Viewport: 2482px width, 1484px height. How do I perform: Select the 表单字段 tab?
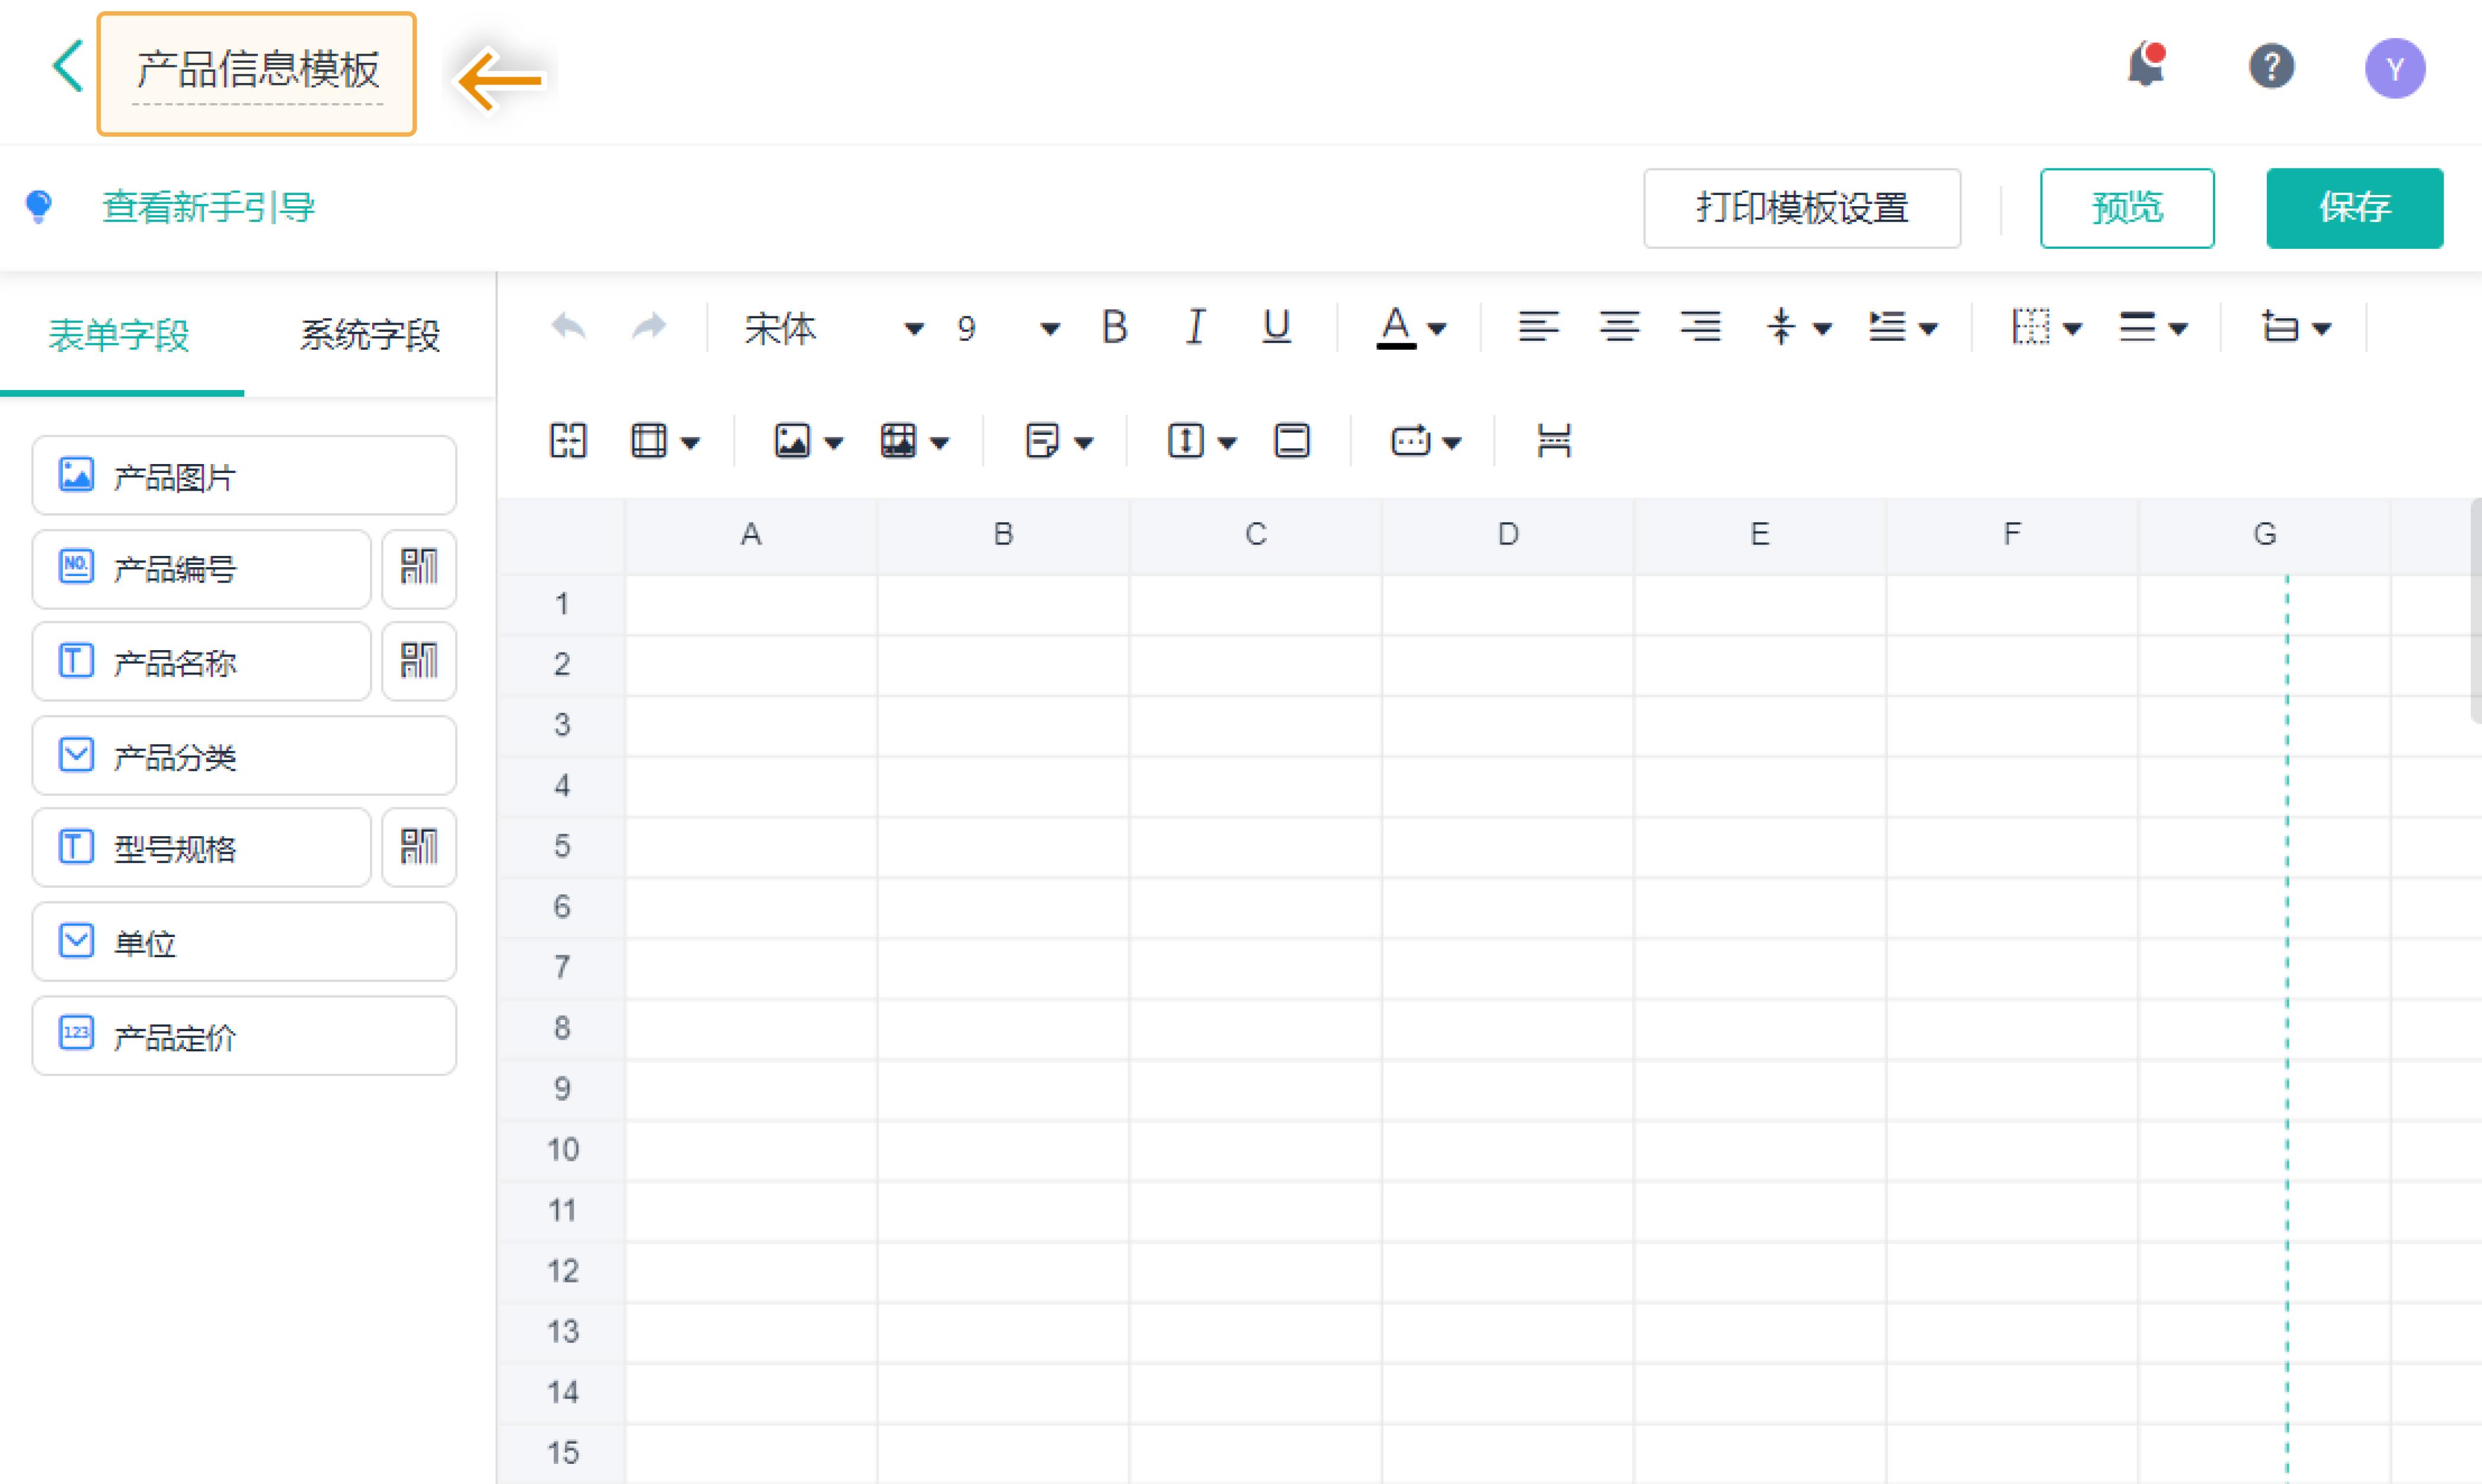(119, 335)
